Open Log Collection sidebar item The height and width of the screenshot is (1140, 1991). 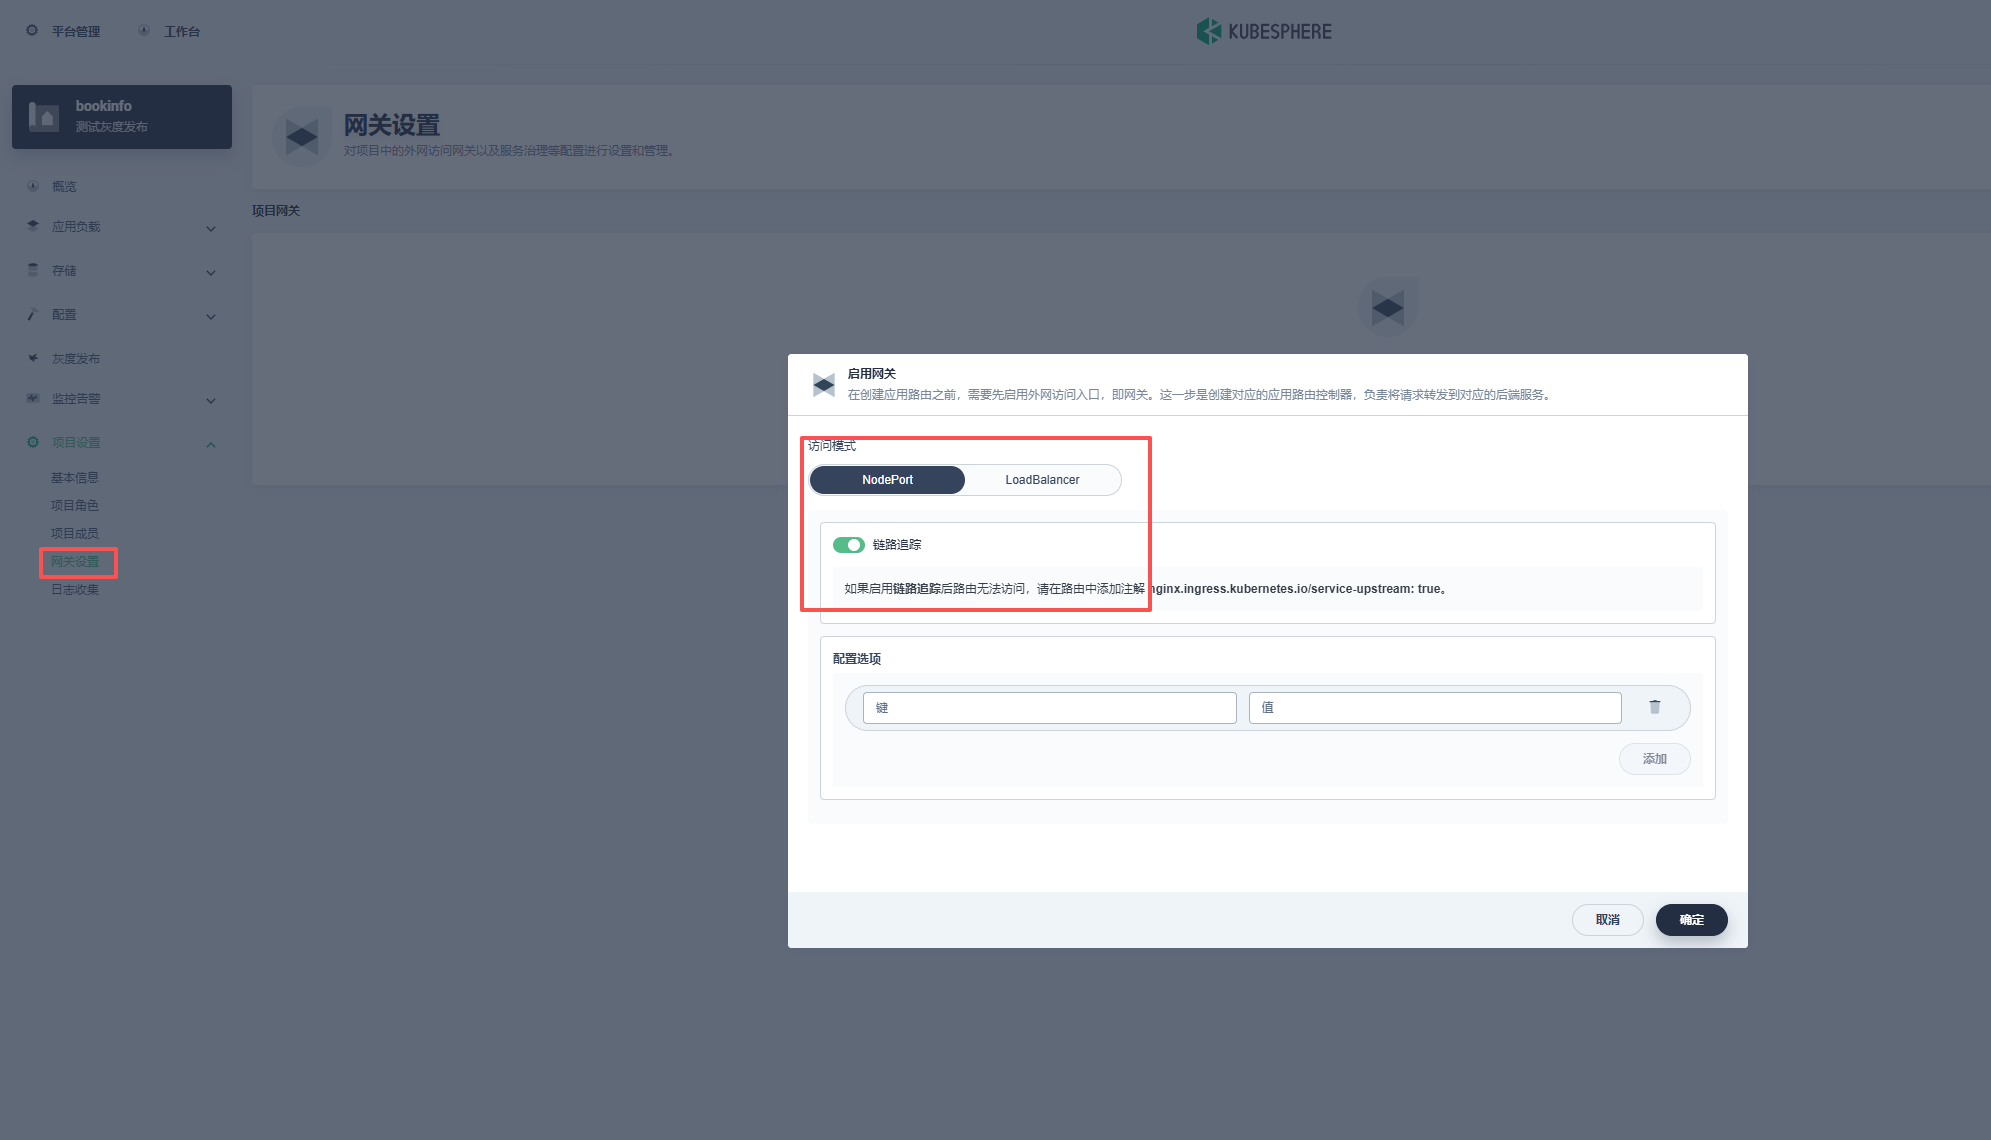click(75, 590)
